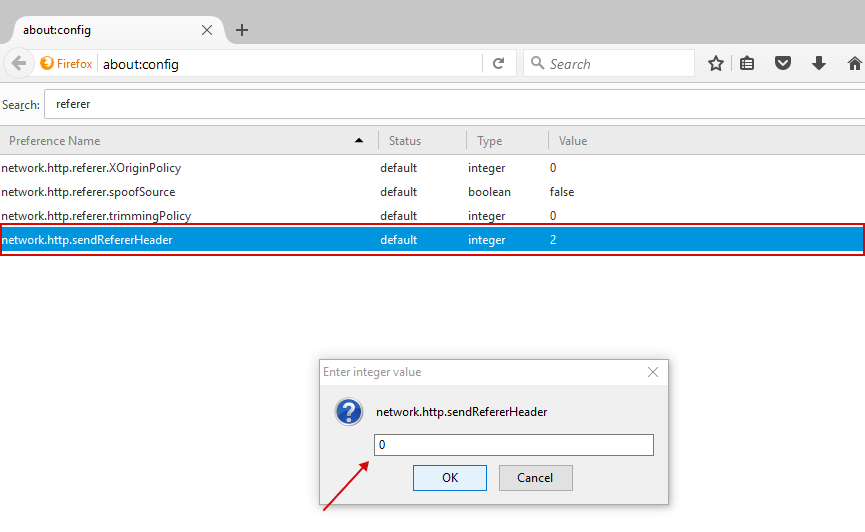The image size is (865, 532).
Task: Bookmark this page with star icon
Action: pos(716,64)
